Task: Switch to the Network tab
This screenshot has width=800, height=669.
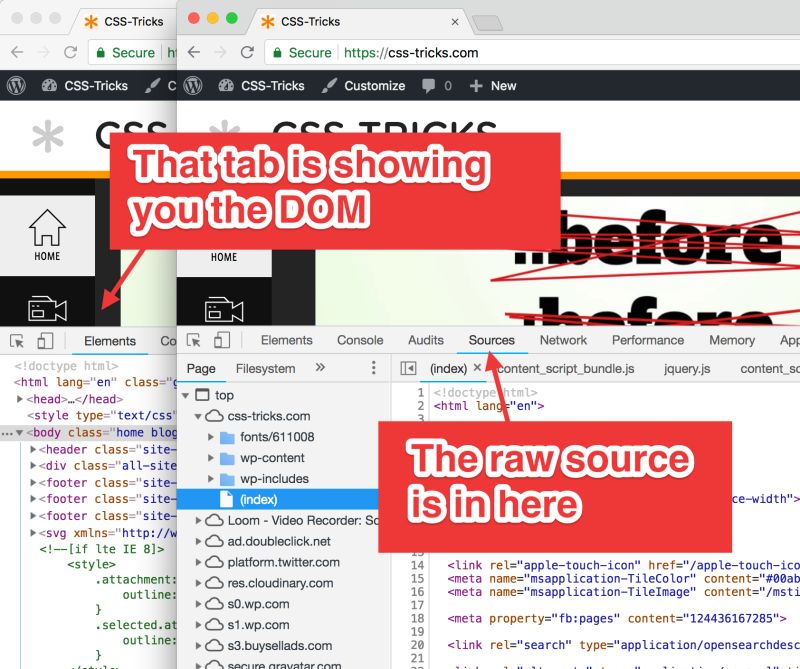Action: tap(563, 340)
